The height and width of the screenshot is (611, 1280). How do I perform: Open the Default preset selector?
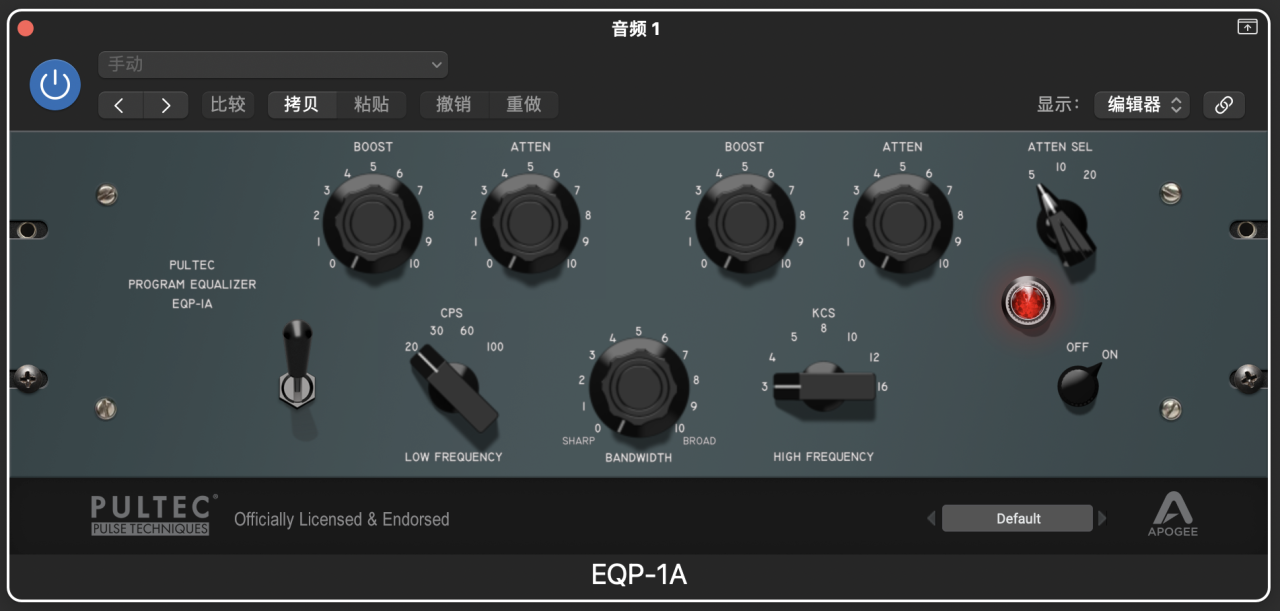coord(1017,518)
